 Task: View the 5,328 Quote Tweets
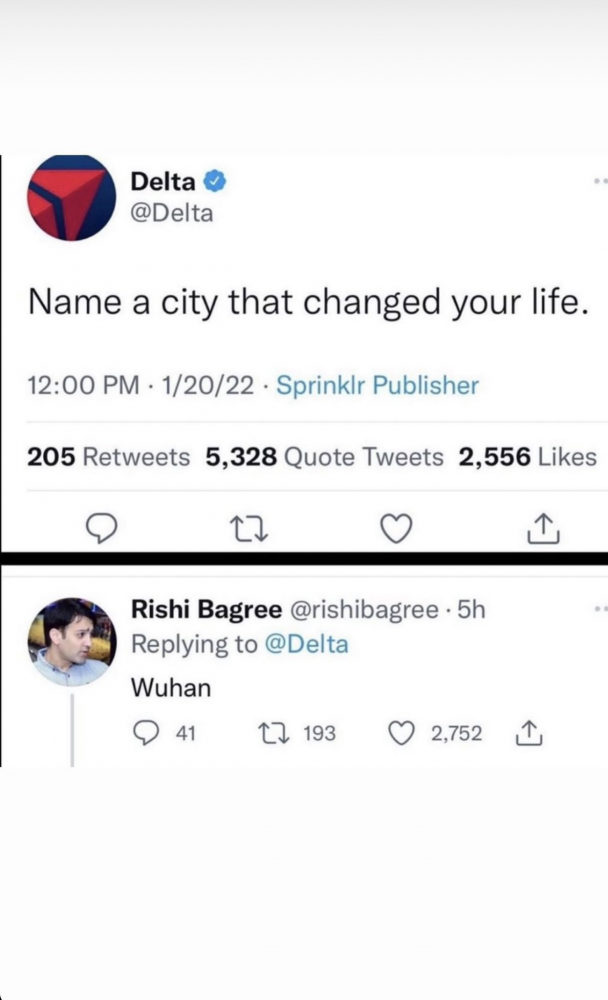coord(324,457)
